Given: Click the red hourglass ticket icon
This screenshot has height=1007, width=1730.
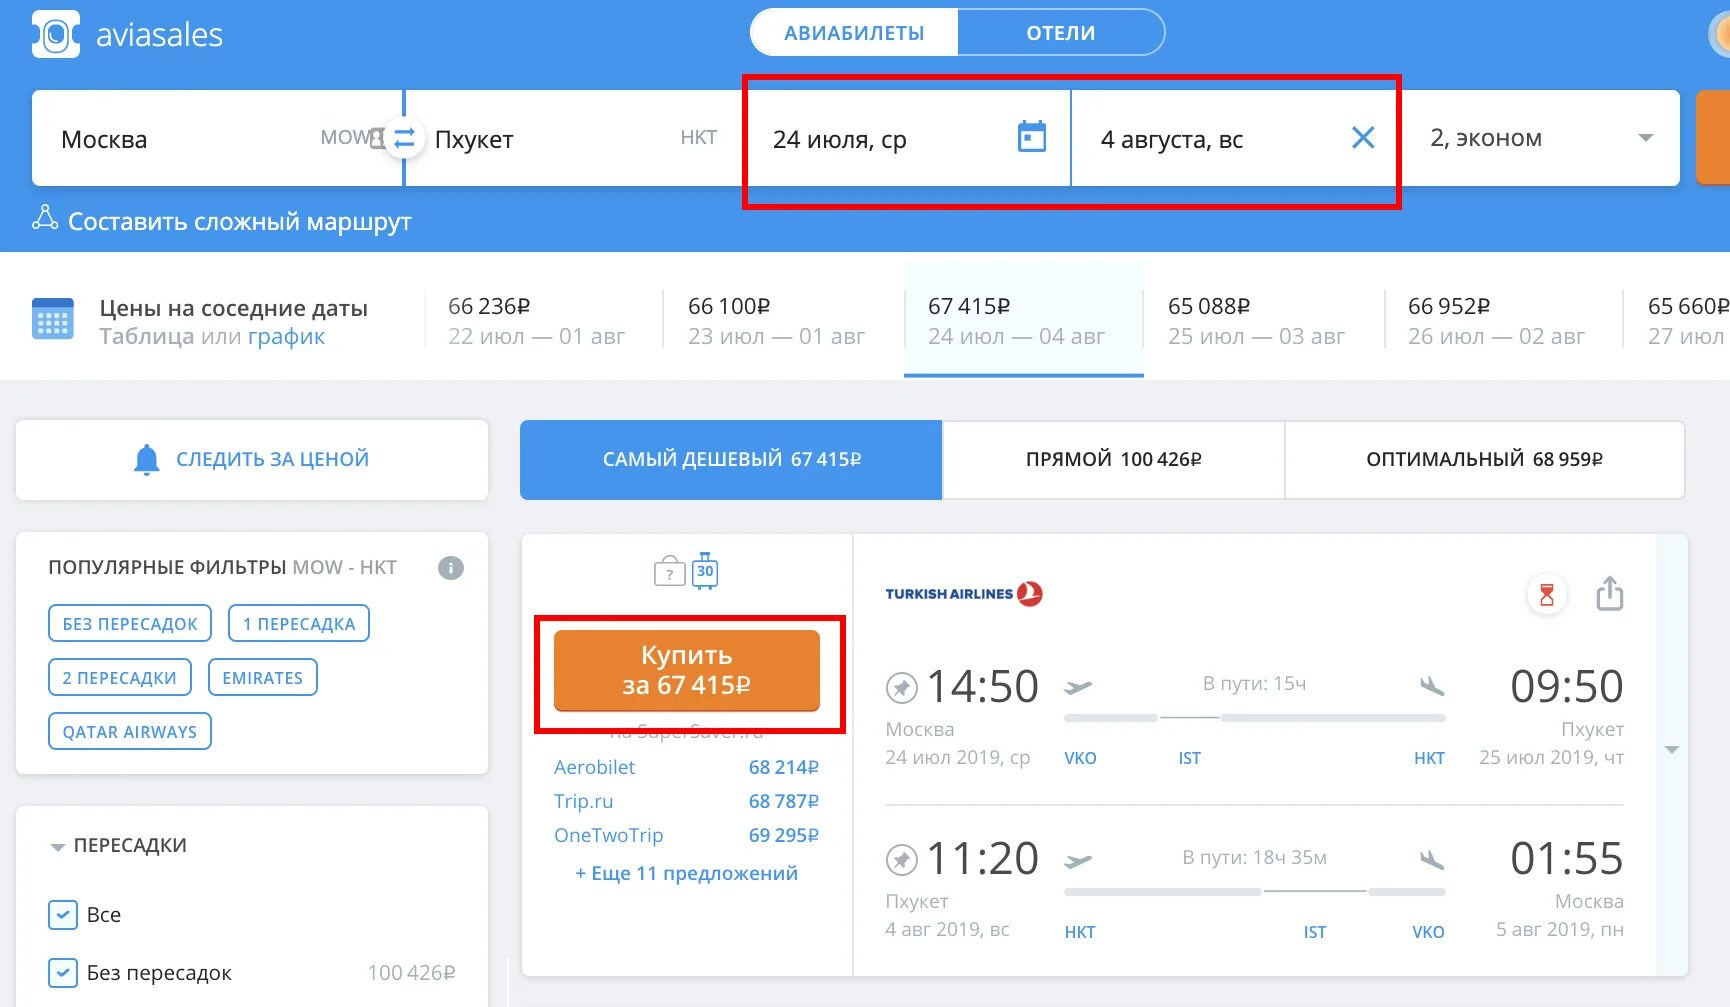Looking at the screenshot, I should [1547, 595].
